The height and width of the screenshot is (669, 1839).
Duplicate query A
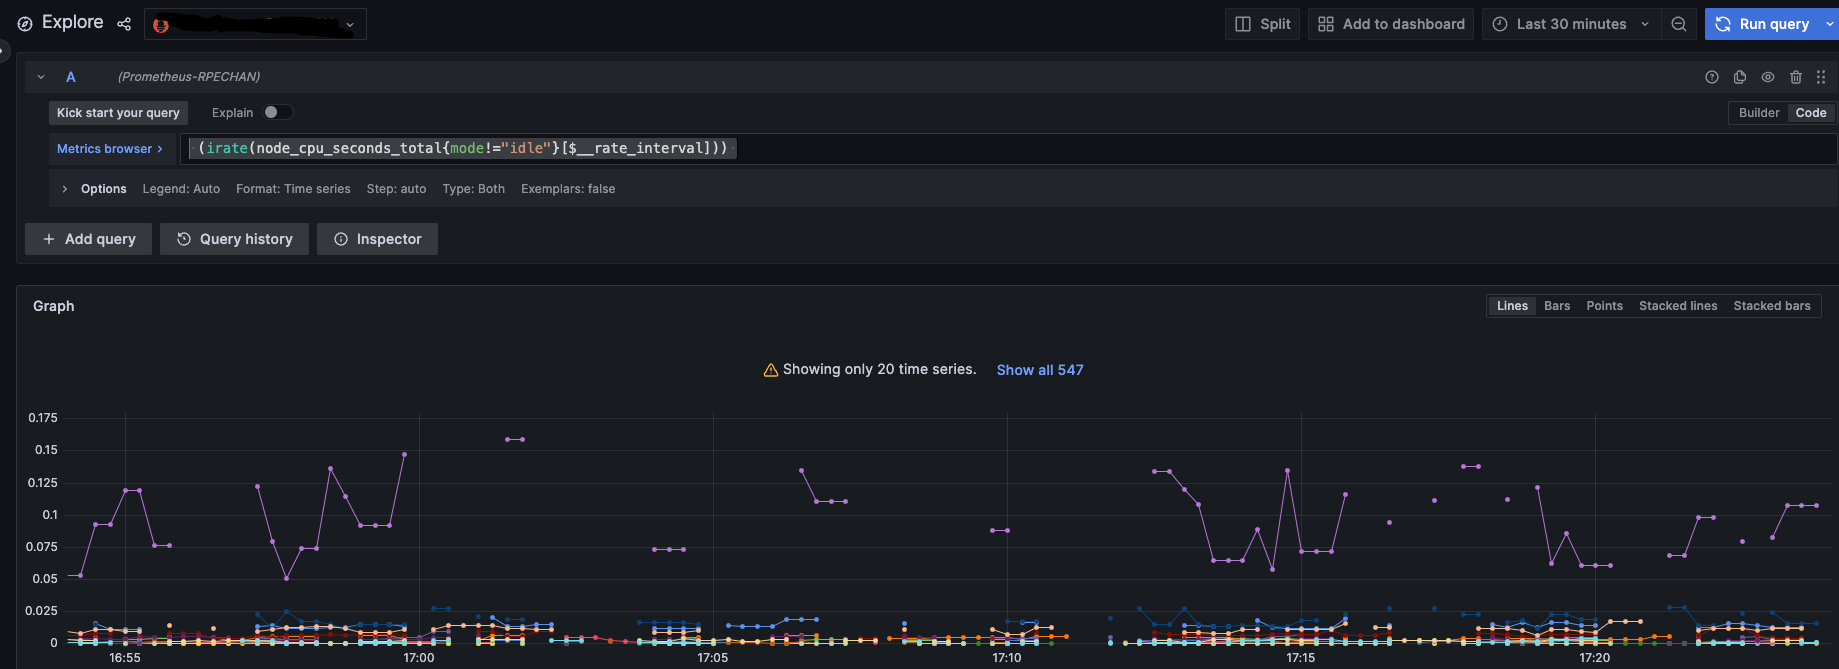(x=1740, y=77)
